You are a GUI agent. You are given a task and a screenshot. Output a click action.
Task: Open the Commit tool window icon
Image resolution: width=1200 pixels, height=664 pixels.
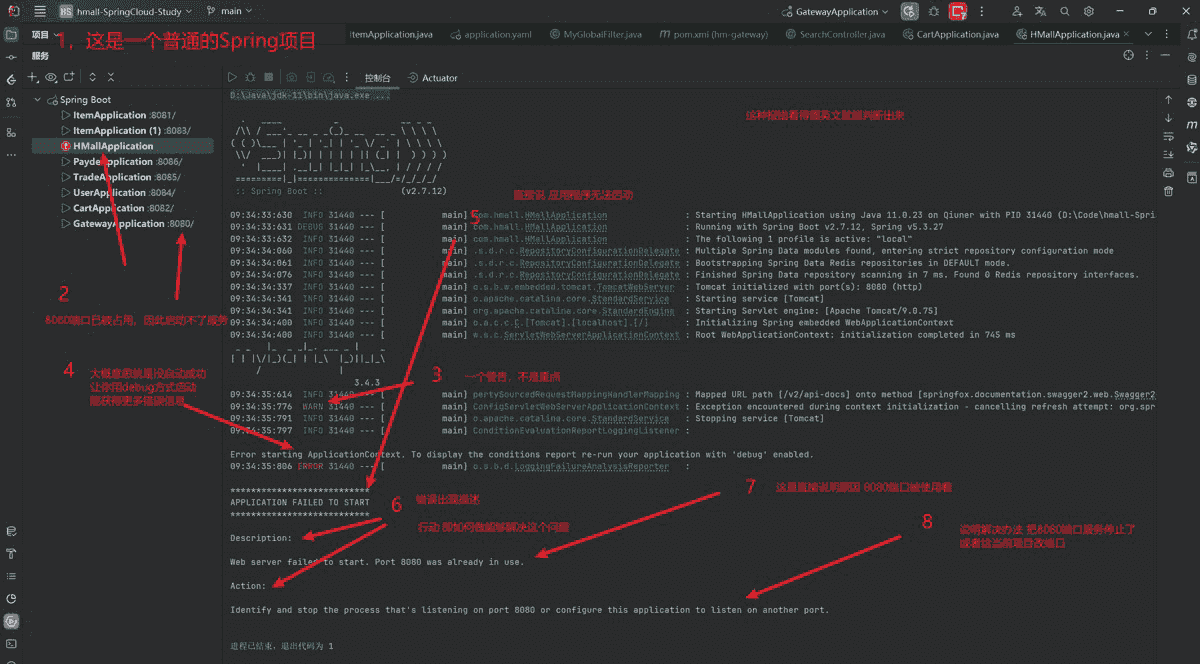point(11,57)
